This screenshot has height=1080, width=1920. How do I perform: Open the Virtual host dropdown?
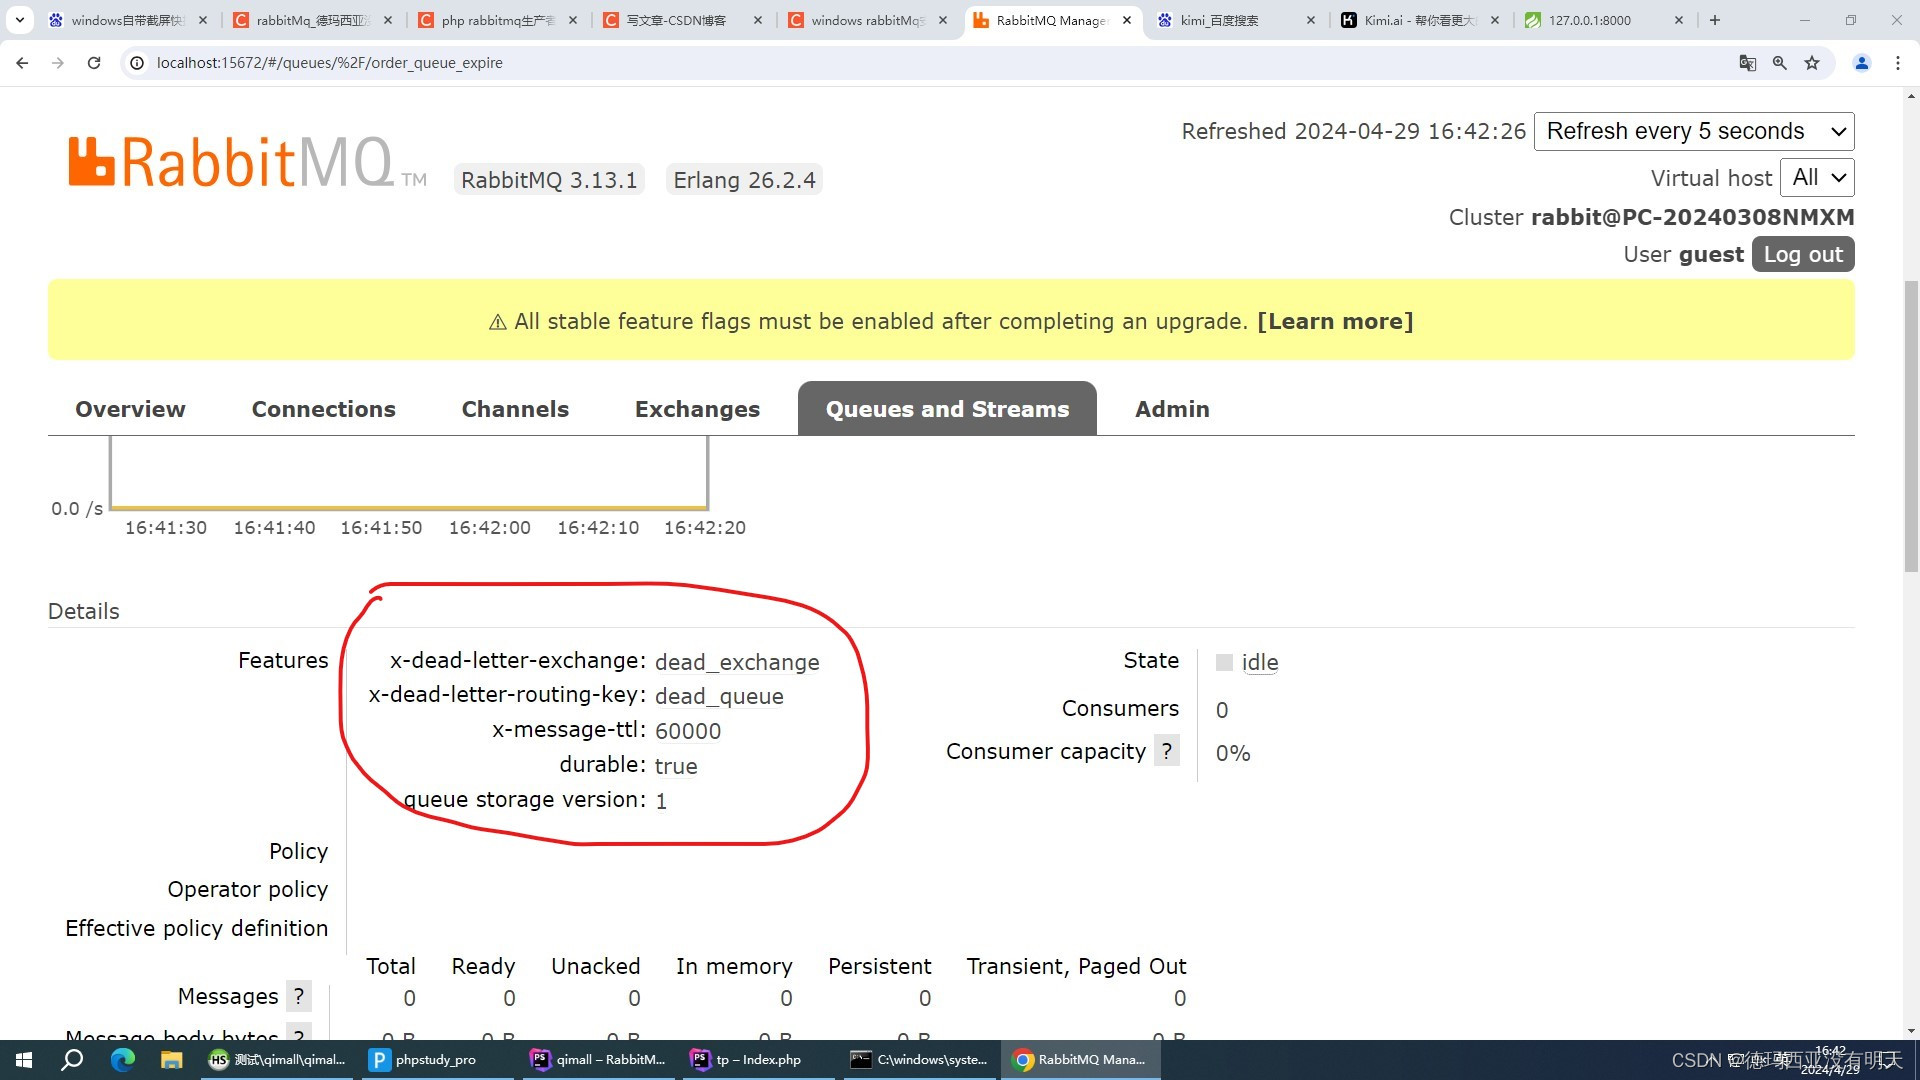[1817, 178]
